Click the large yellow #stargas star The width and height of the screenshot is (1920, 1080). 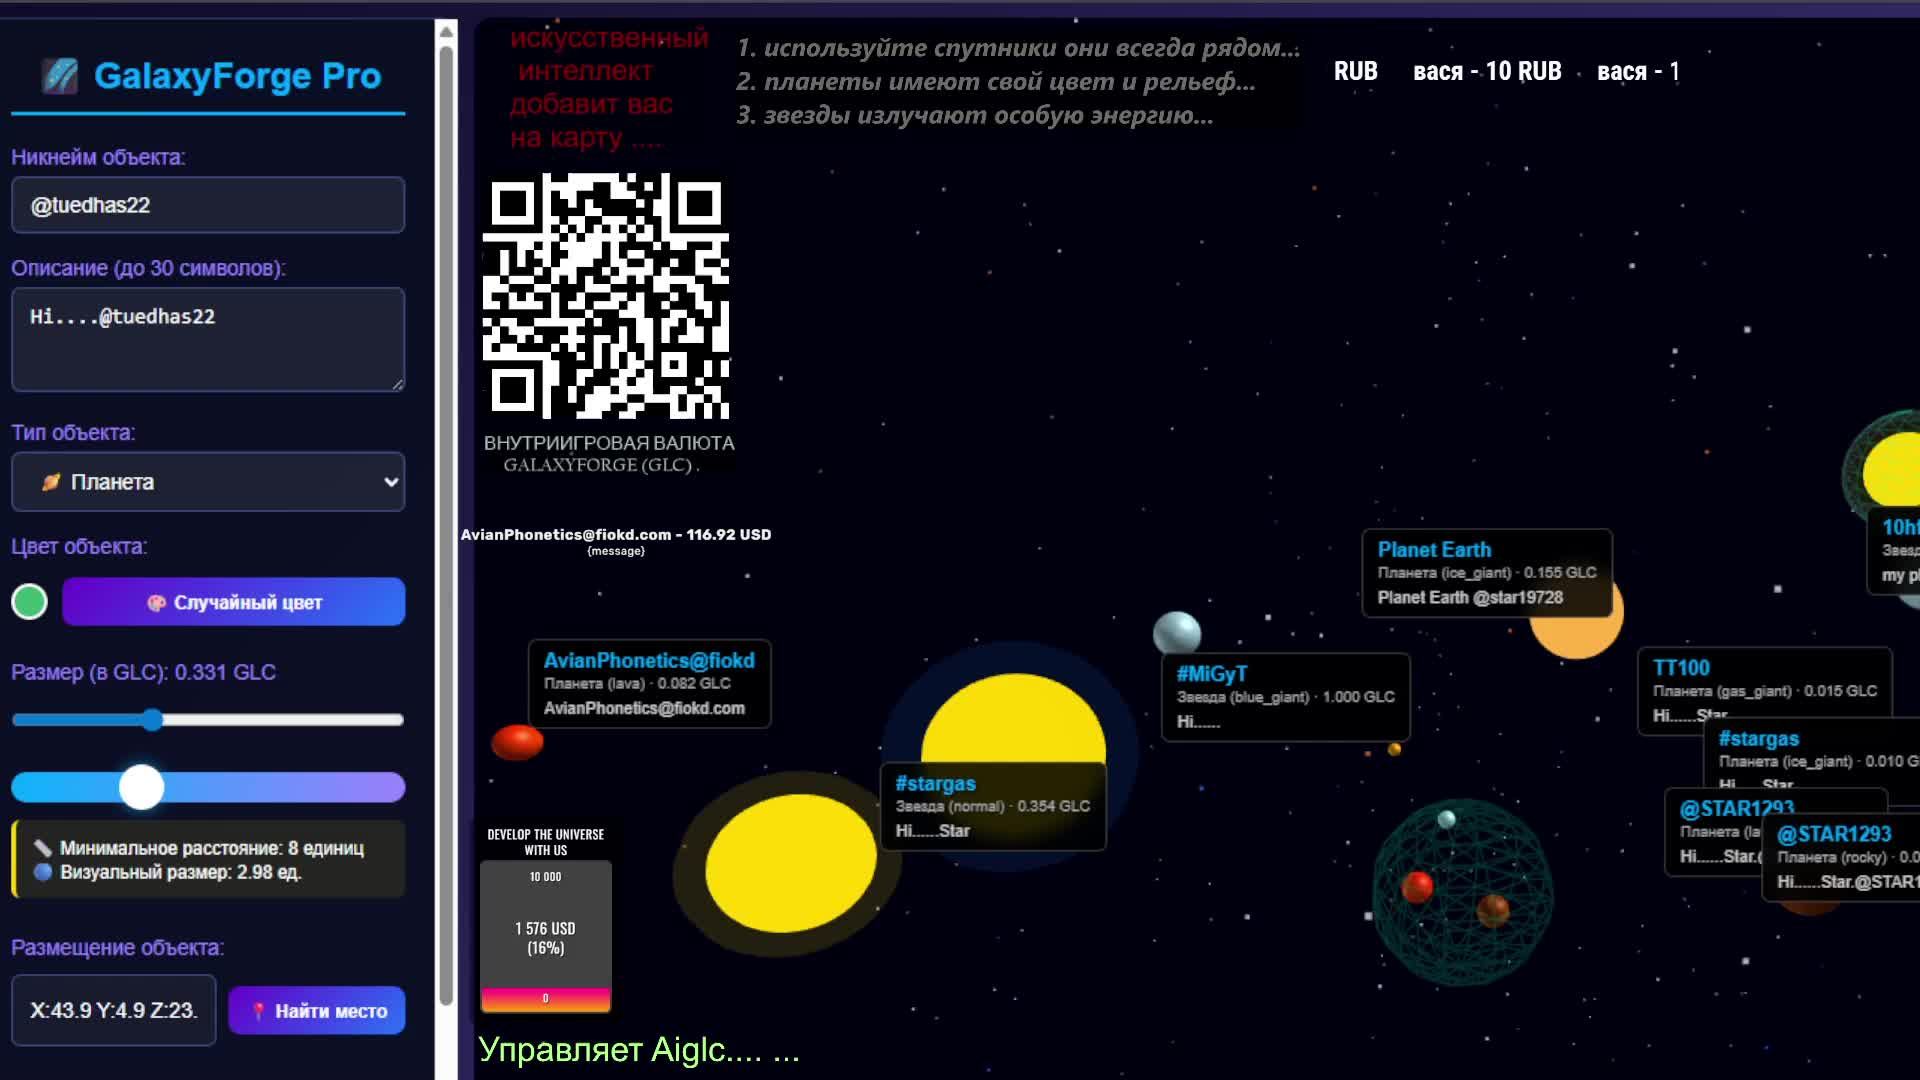pyautogui.click(x=1012, y=720)
